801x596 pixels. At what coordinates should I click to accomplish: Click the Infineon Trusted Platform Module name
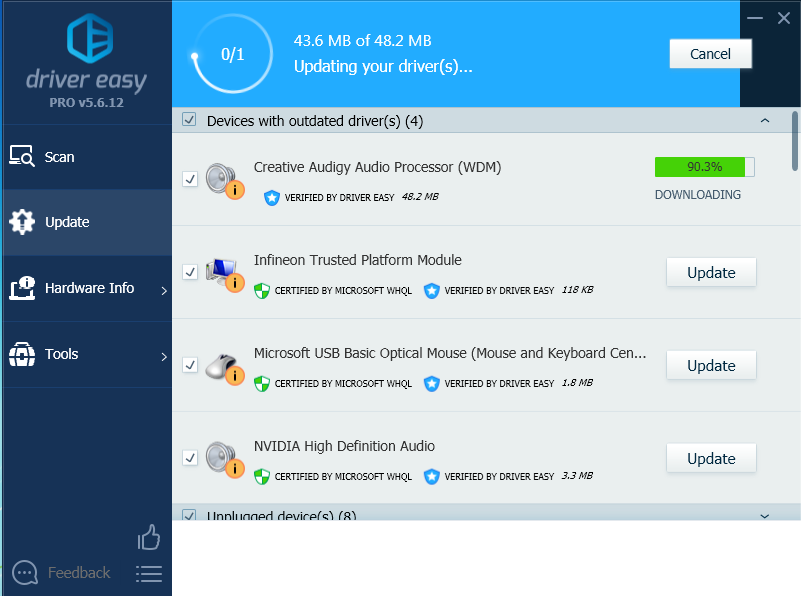click(x=358, y=260)
